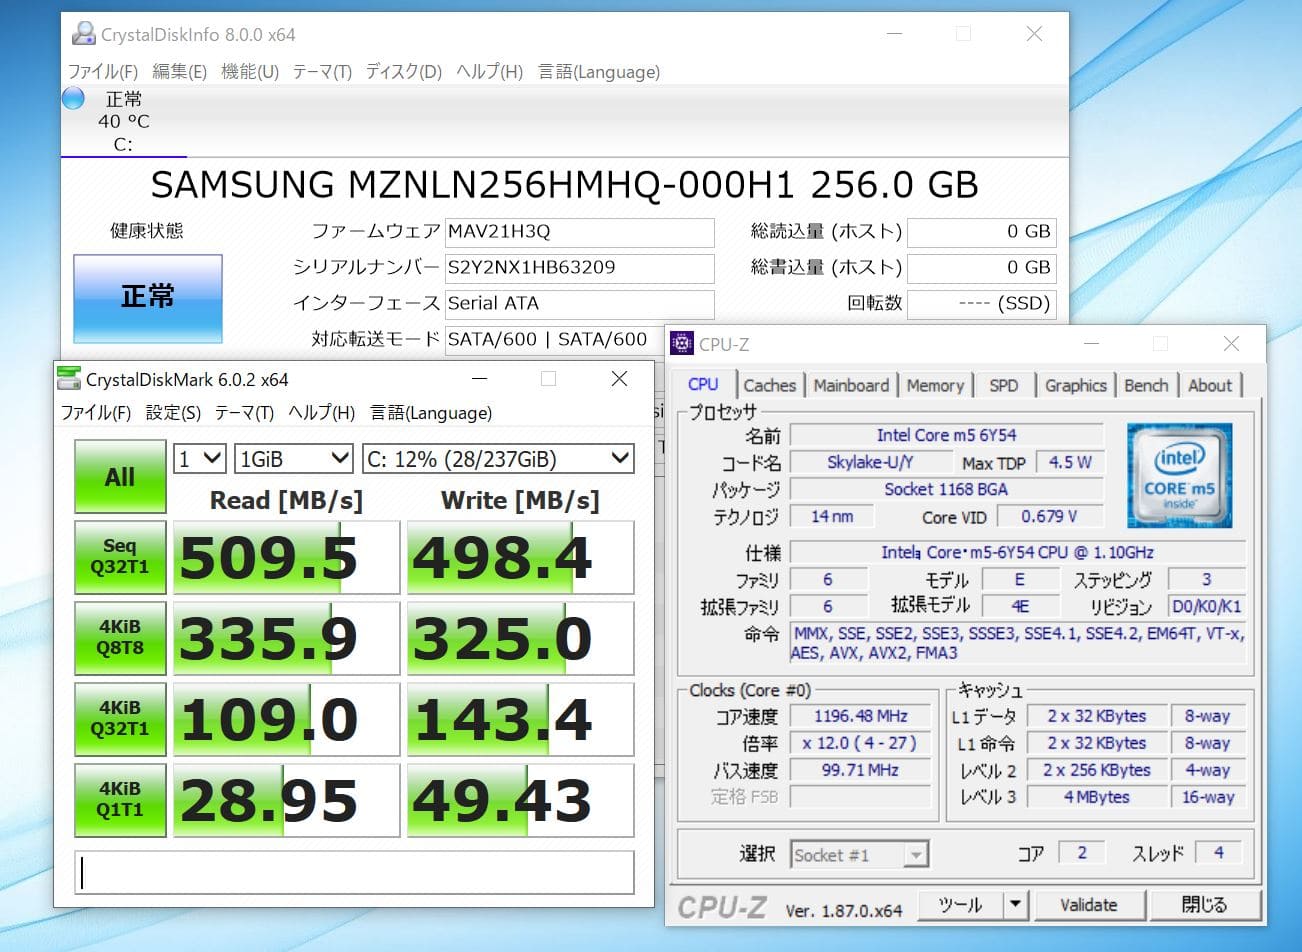Image resolution: width=1302 pixels, height=952 pixels.
Task: Click the Validate button in CPU-Z
Action: click(x=1088, y=905)
